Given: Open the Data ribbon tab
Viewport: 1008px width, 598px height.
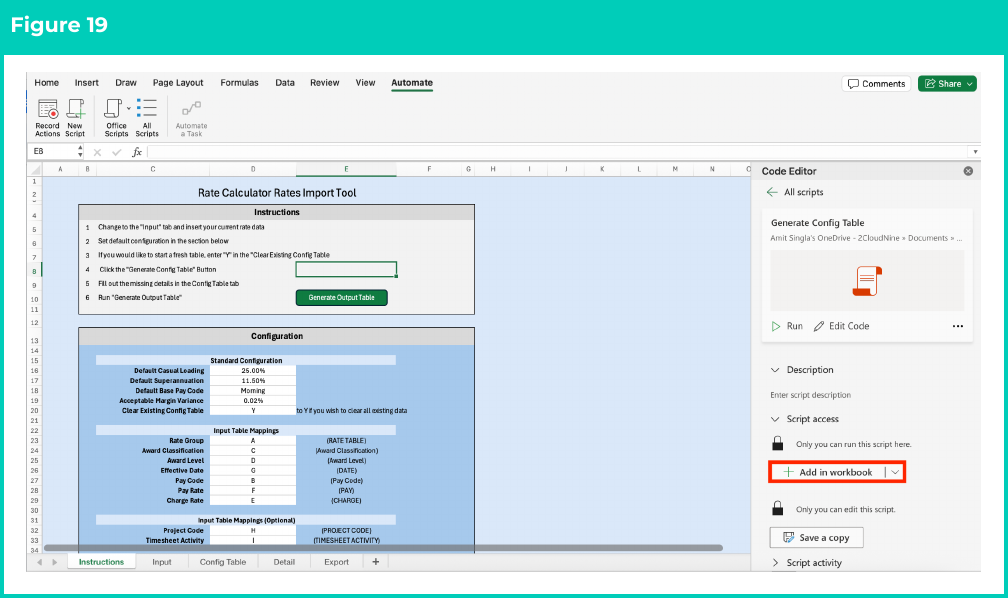Looking at the screenshot, I should pos(285,83).
